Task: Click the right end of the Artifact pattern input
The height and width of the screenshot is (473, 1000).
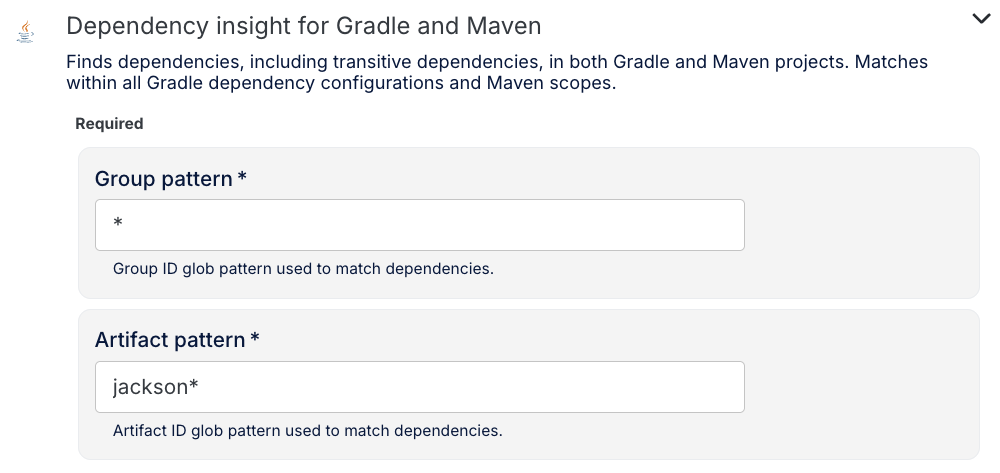Action: (x=725, y=387)
